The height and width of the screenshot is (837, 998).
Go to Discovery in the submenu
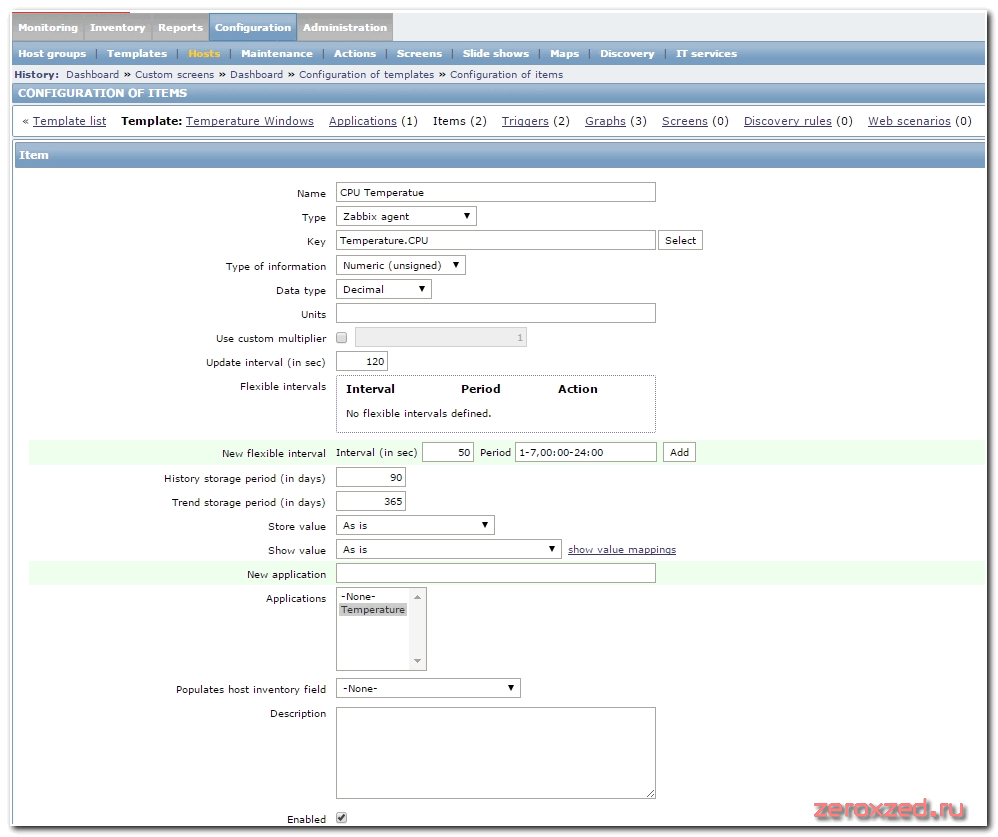coord(627,54)
